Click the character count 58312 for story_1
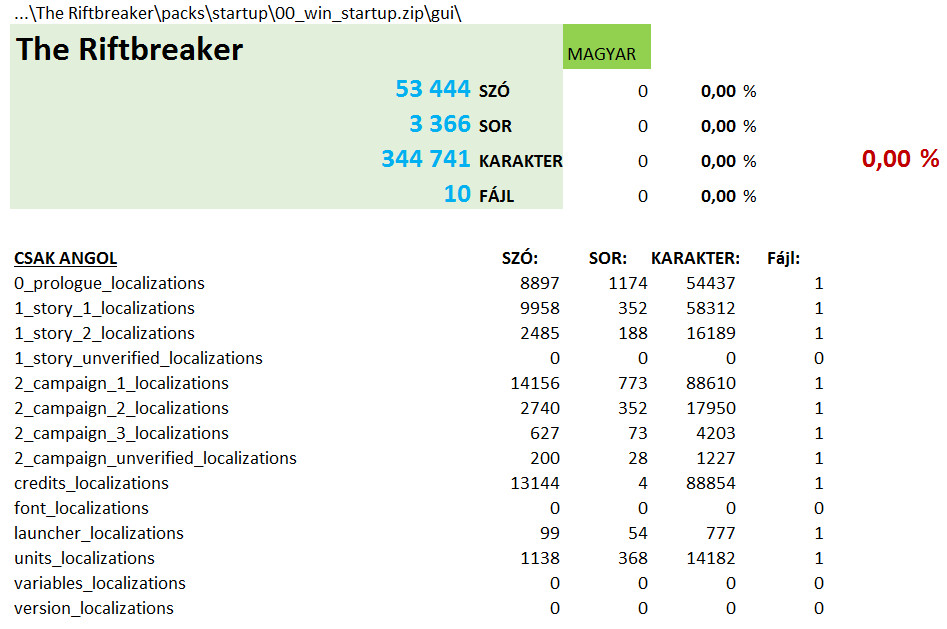Viewport: 947px width, 629px height. (x=711, y=308)
